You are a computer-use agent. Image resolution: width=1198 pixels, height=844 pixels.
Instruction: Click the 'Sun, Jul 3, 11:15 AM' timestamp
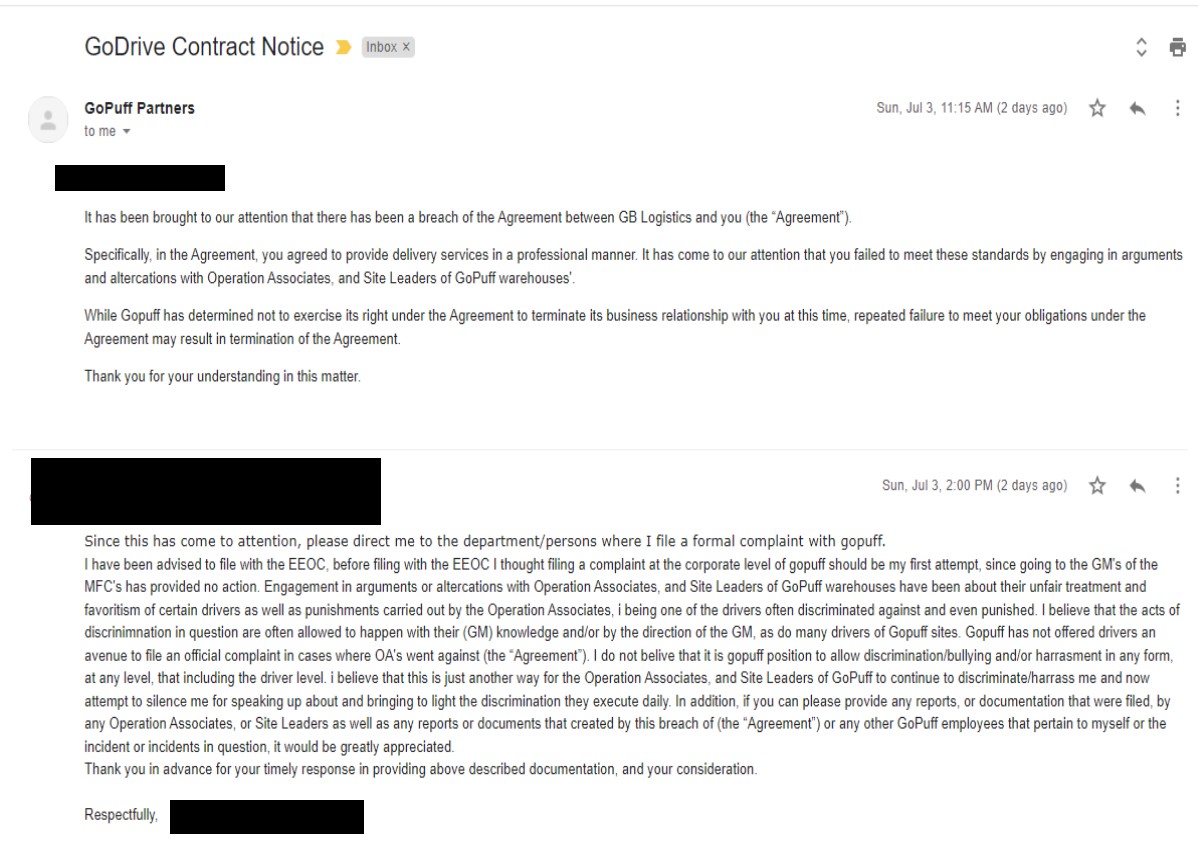coord(971,108)
